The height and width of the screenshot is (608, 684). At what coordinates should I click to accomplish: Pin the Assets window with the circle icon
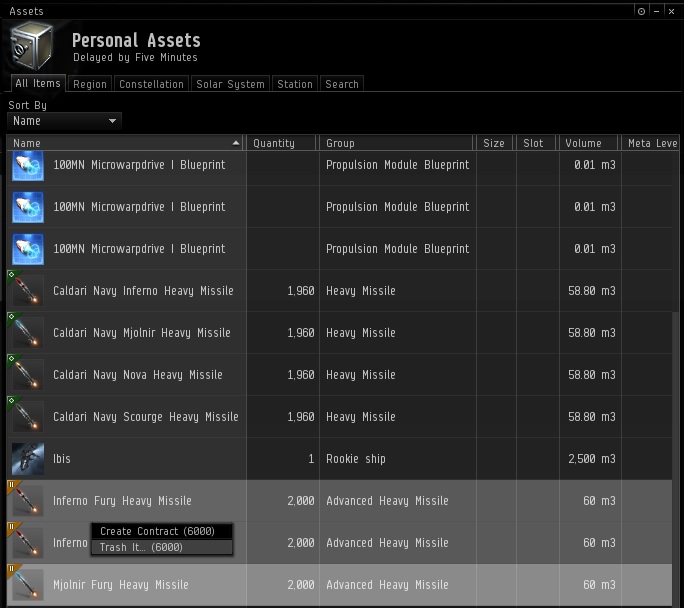(x=641, y=11)
